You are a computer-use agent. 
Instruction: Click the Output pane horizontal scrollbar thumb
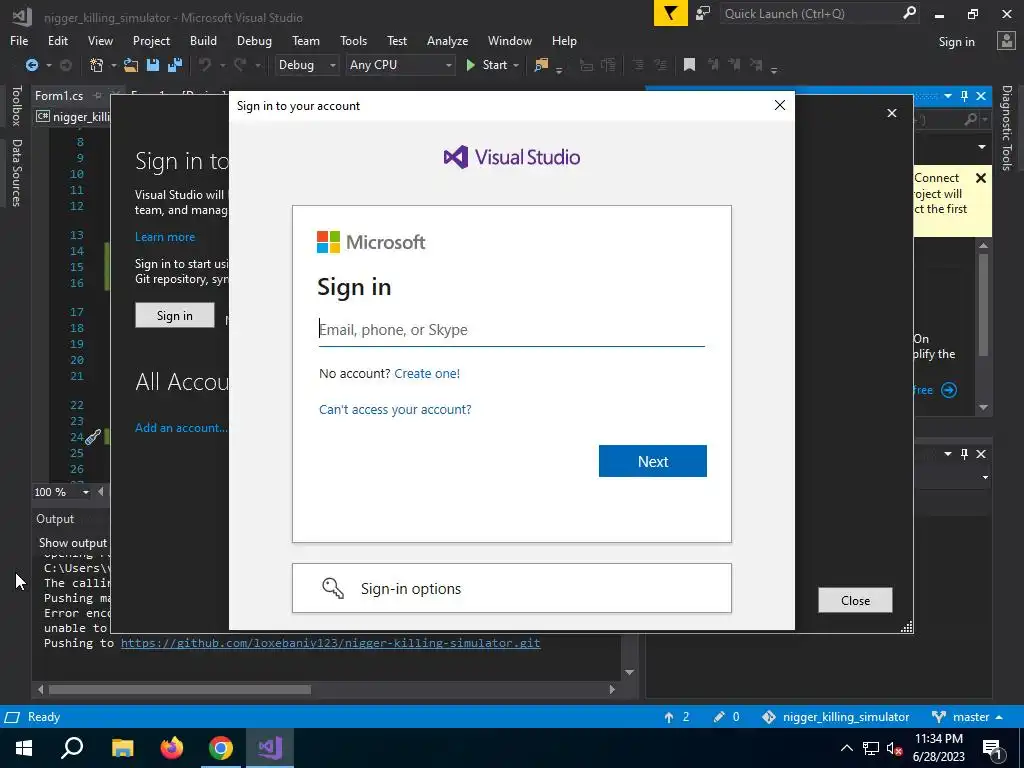180,690
